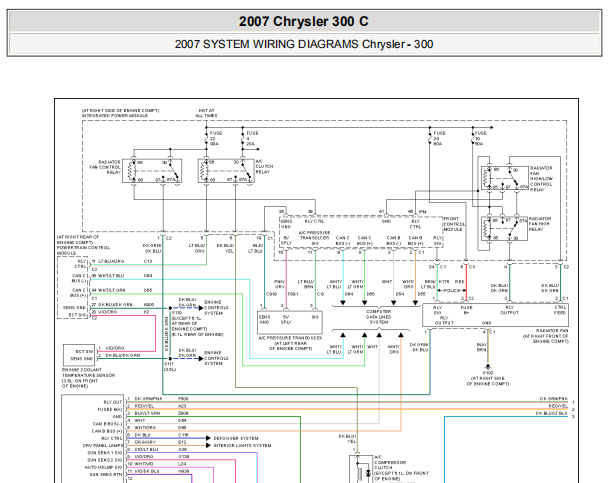Click the 'DK GRN/PNK' label at right edge

554,398
